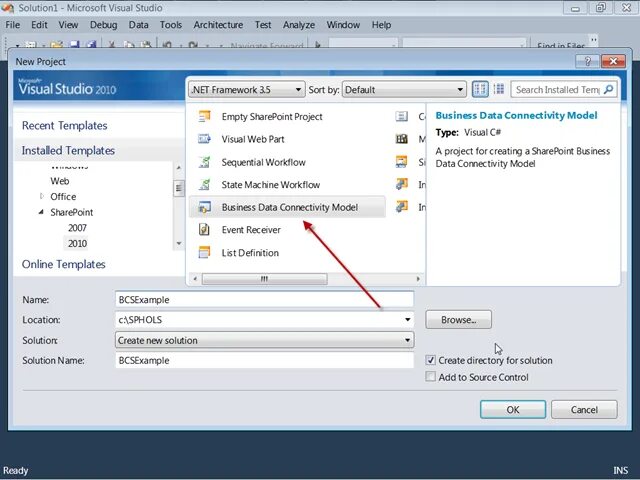Open the Help menu
Viewport: 640px width, 480px height.
click(381, 25)
